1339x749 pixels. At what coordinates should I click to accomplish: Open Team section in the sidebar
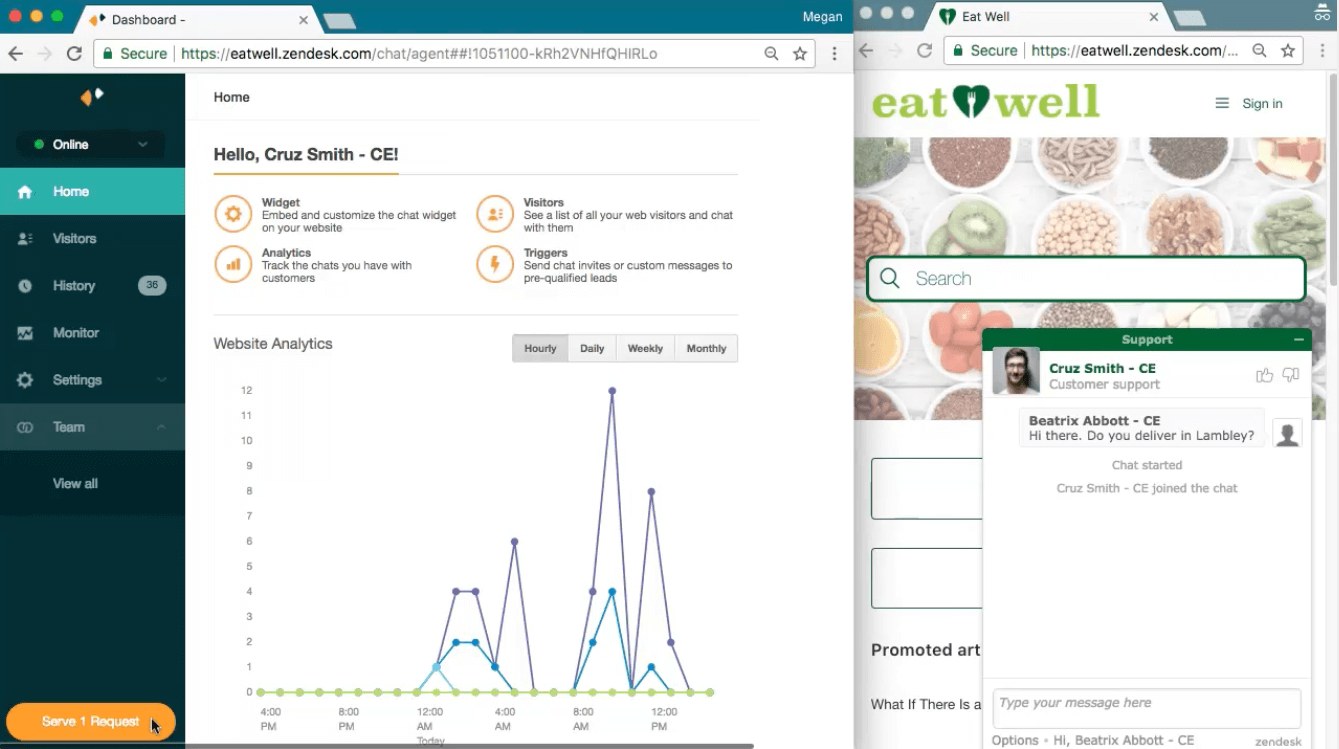(92, 427)
